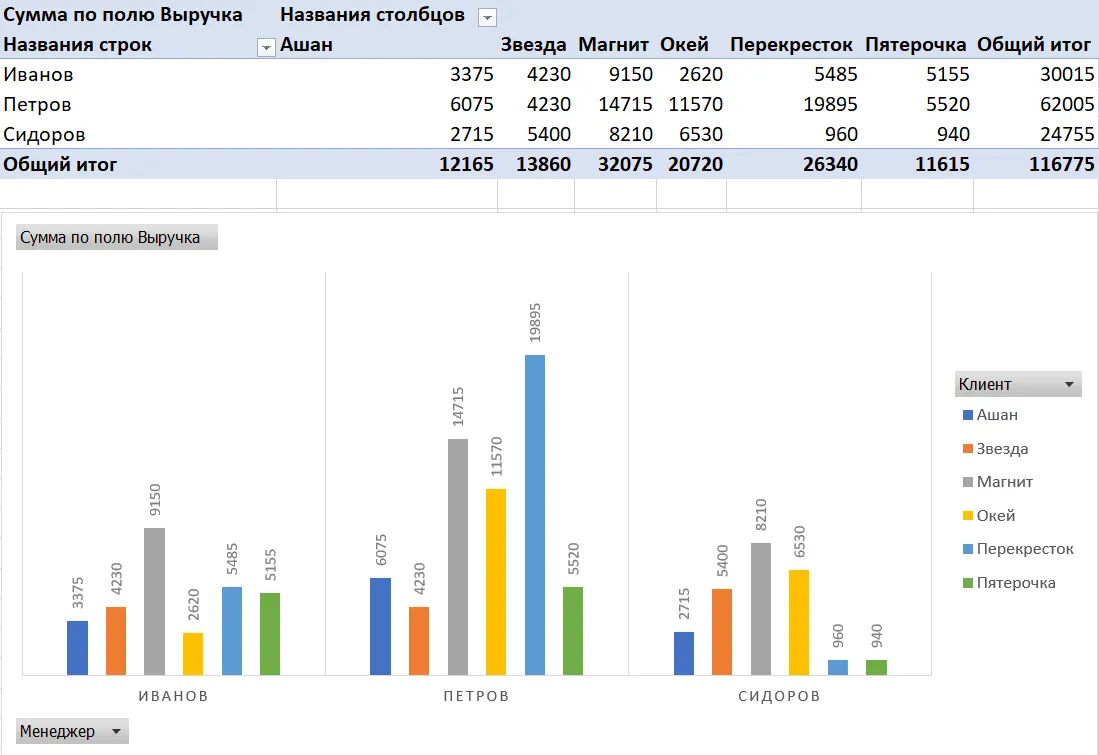Viewport: 1099px width, 755px height.
Task: Expand the Менеджер field dropdown on chart
Action: (x=71, y=731)
